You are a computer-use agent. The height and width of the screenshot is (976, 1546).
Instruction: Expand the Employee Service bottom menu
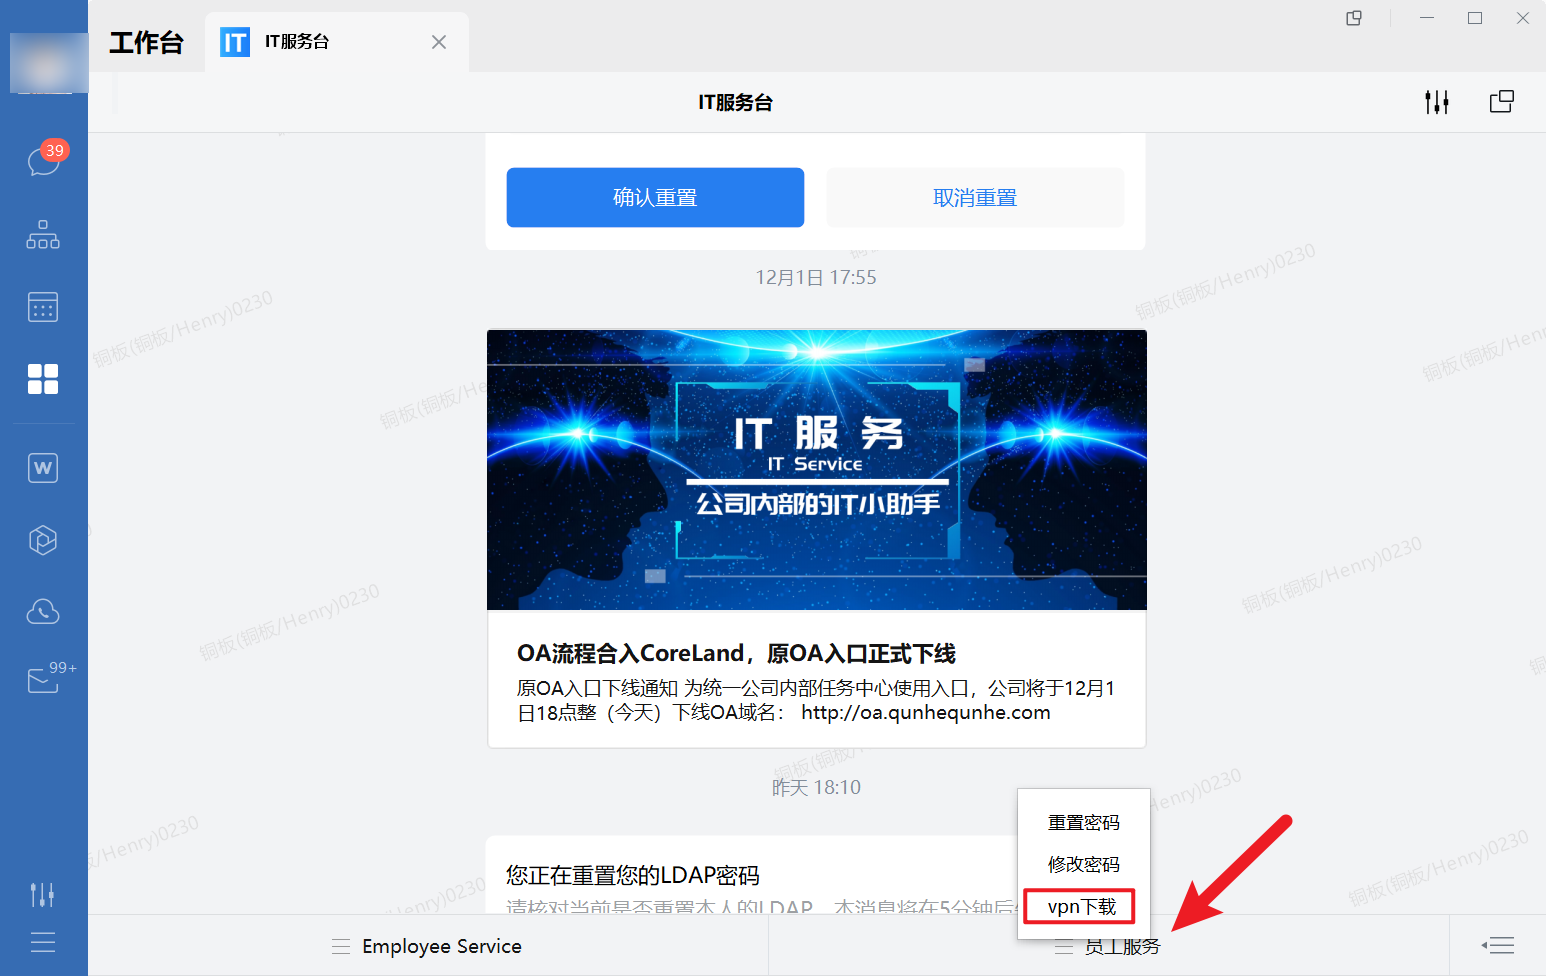pyautogui.click(x=428, y=946)
